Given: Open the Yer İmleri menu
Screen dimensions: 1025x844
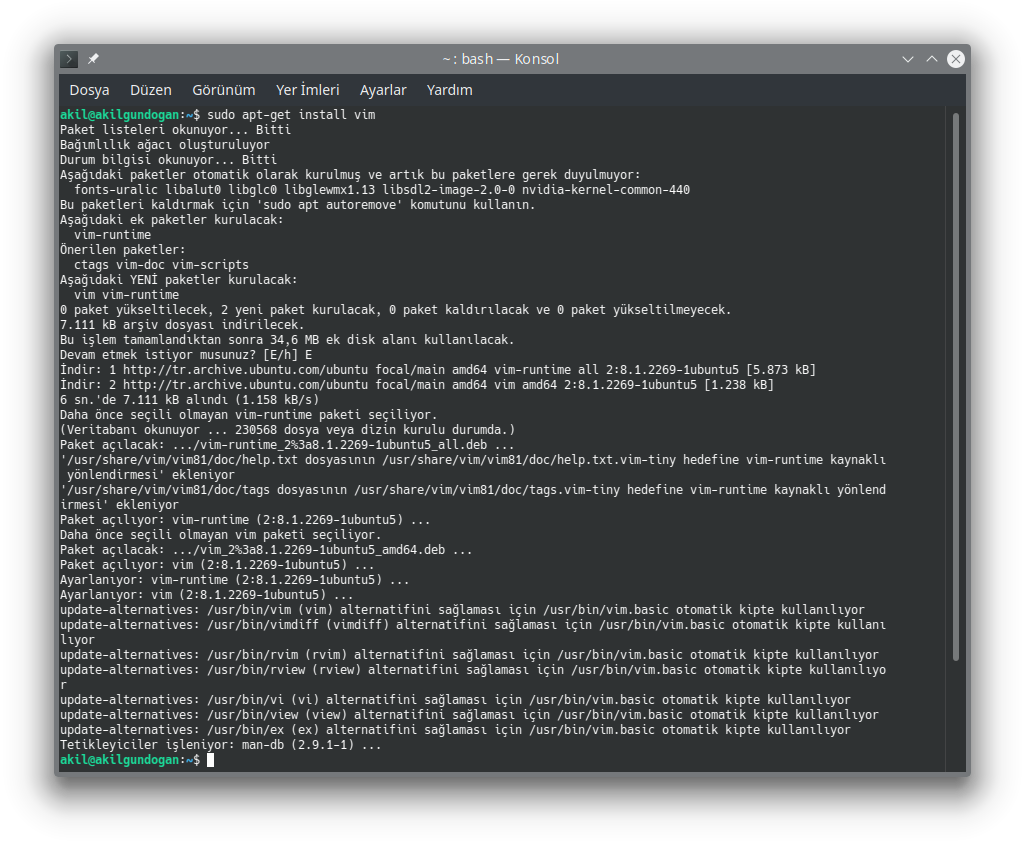Looking at the screenshot, I should click(308, 90).
